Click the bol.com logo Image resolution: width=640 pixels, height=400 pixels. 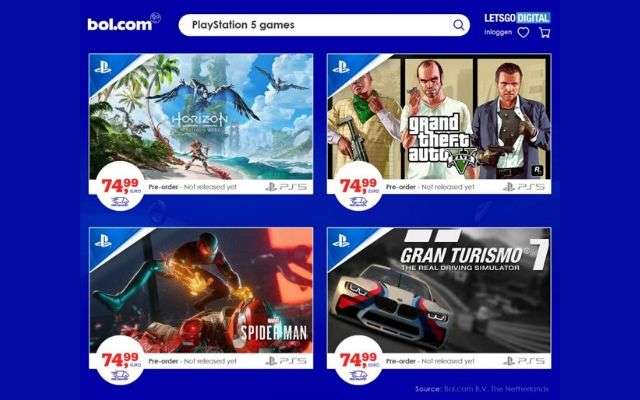tap(124, 23)
